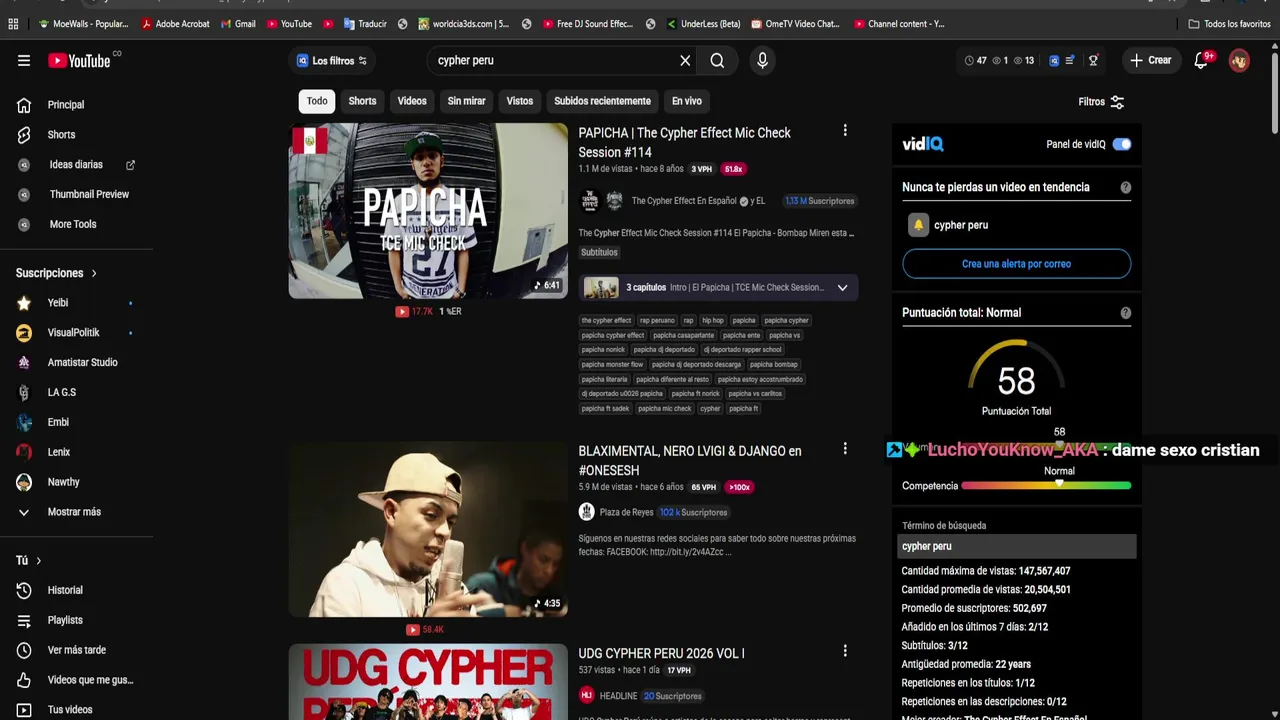Expand Suscripciones section
The height and width of the screenshot is (720, 1280).
[x=57, y=273]
